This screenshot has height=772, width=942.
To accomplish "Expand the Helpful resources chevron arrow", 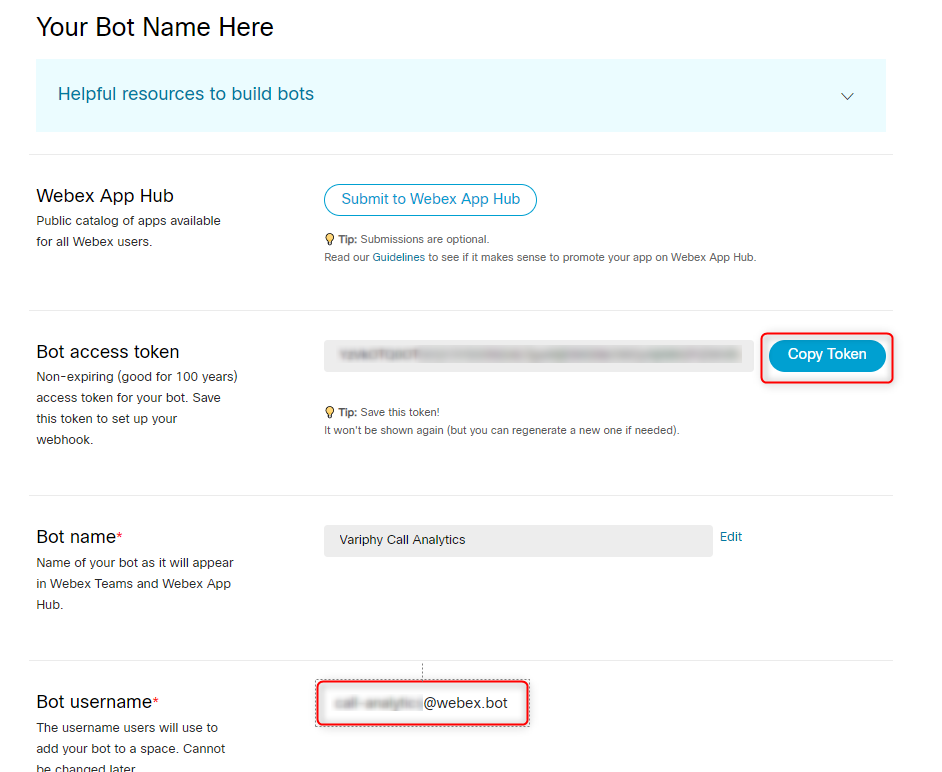I will [847, 96].
